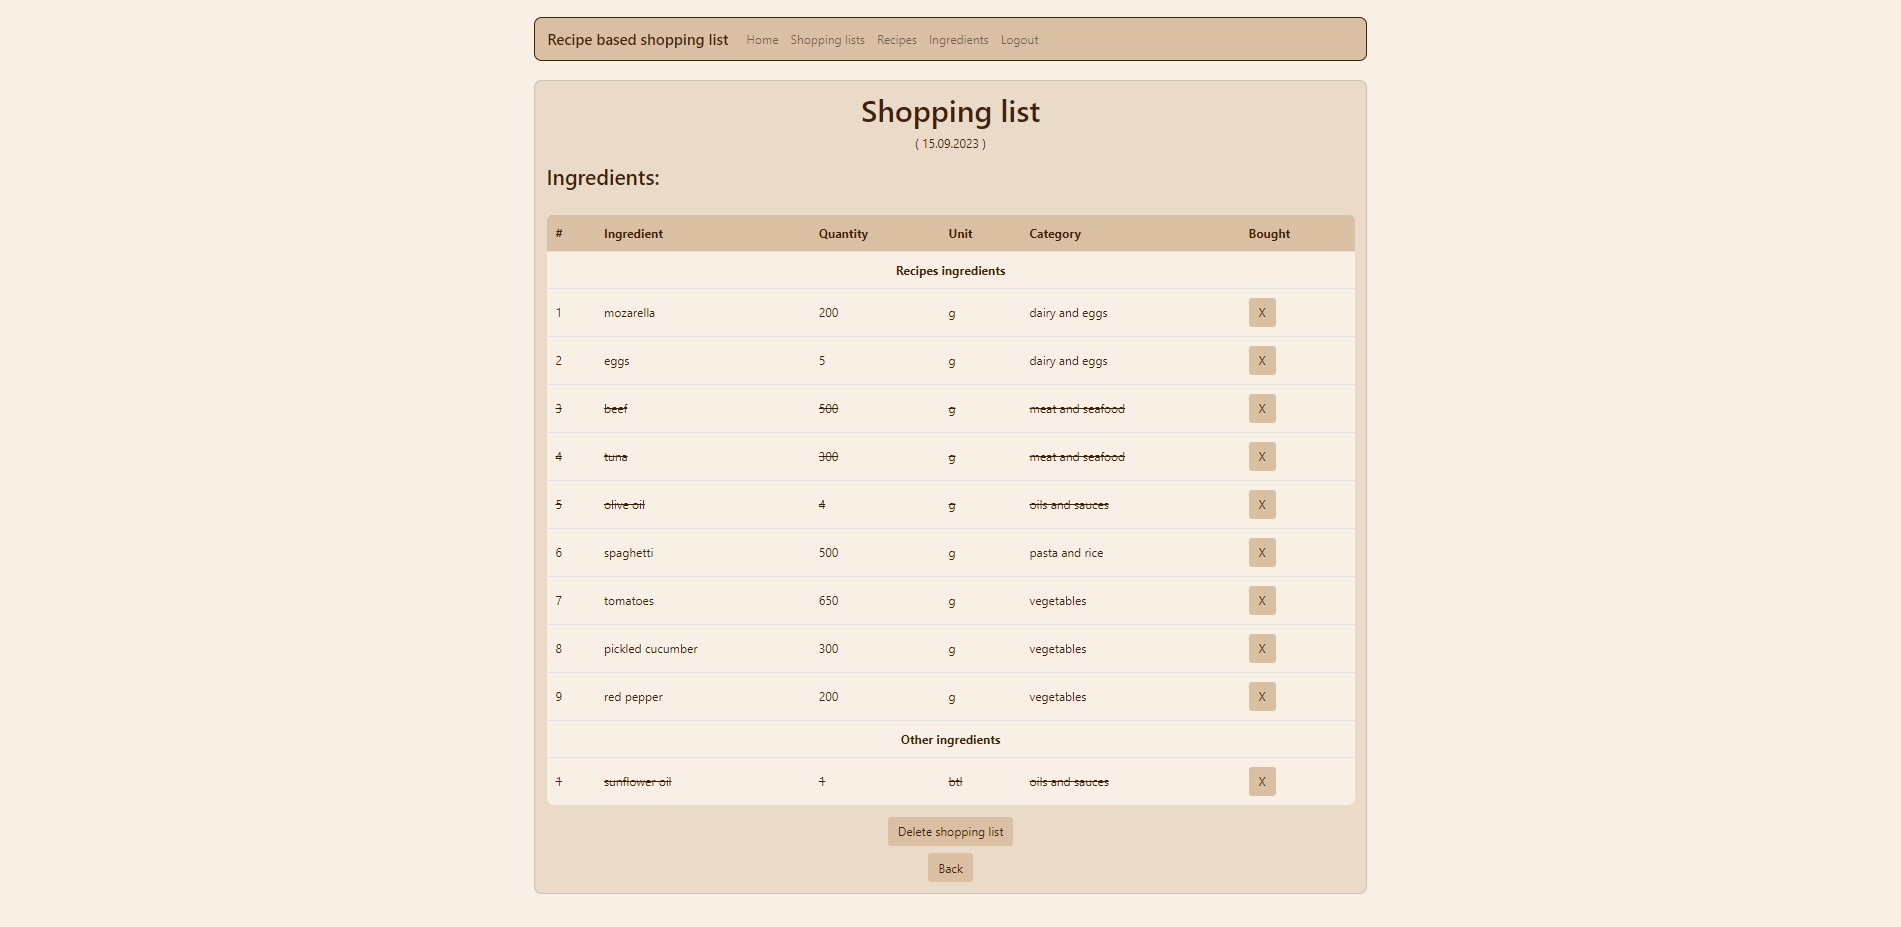Go to the Ingredients page
This screenshot has width=1901, height=927.
[x=957, y=40]
